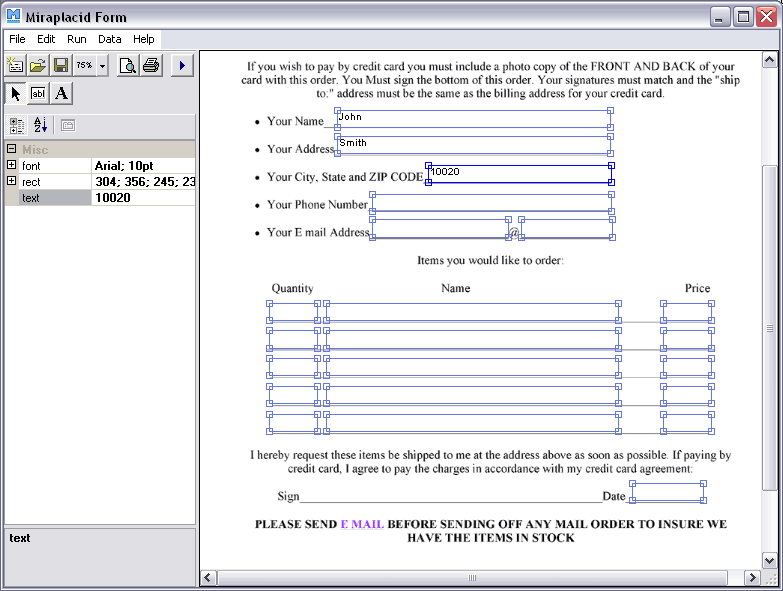
Task: Expand the font property node
Action: click(11, 166)
